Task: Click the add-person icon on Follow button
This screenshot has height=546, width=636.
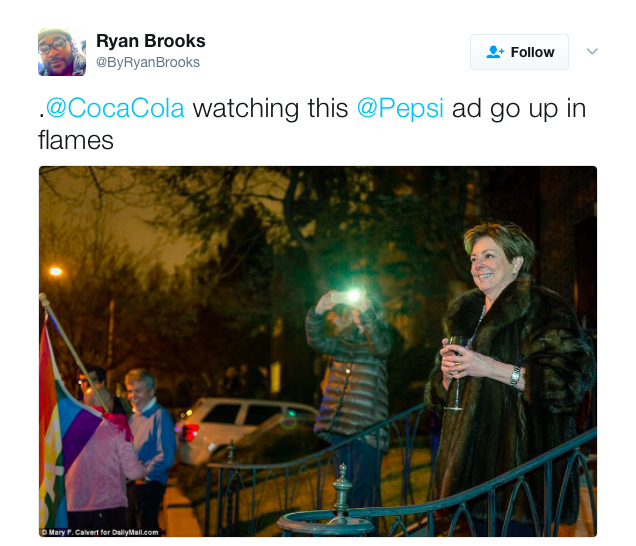Action: click(495, 52)
